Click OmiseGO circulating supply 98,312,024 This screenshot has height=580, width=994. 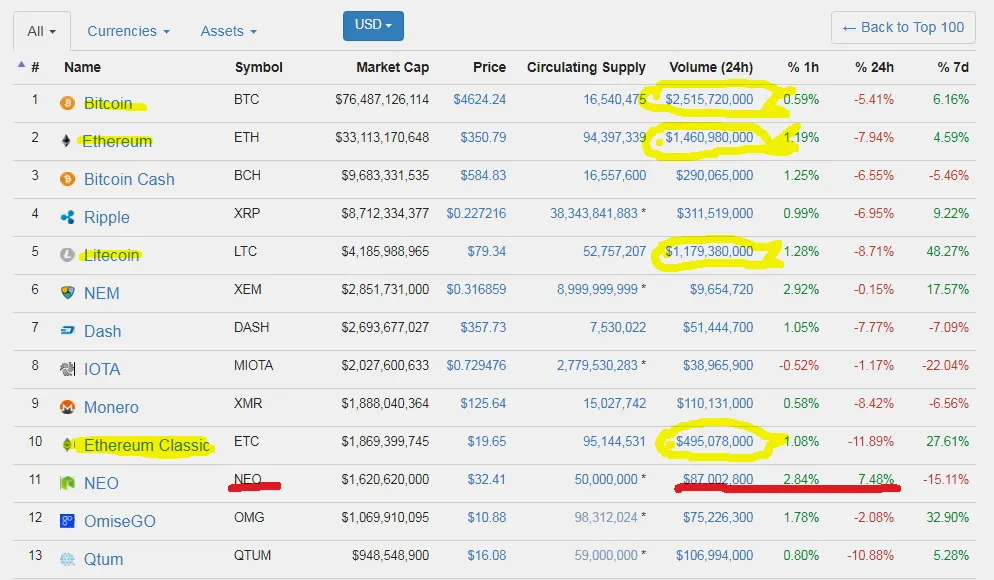pyautogui.click(x=606, y=518)
